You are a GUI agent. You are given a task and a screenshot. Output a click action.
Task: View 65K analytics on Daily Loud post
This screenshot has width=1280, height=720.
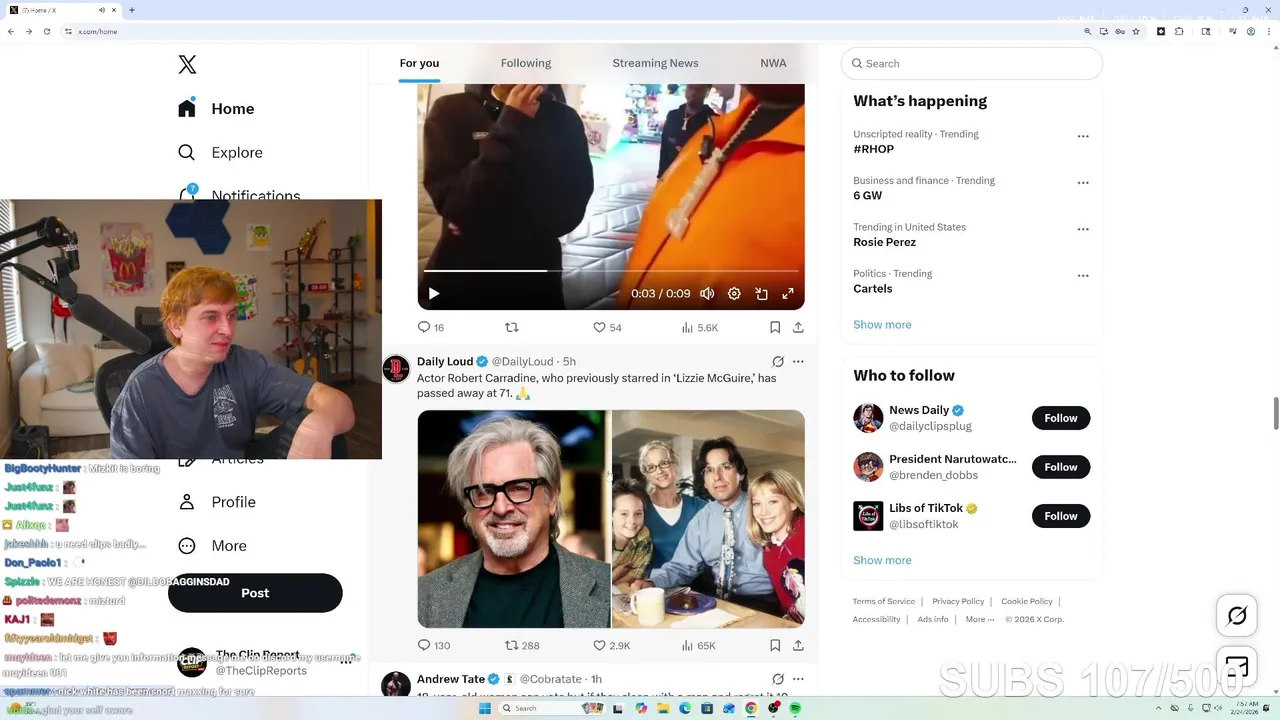coord(698,646)
